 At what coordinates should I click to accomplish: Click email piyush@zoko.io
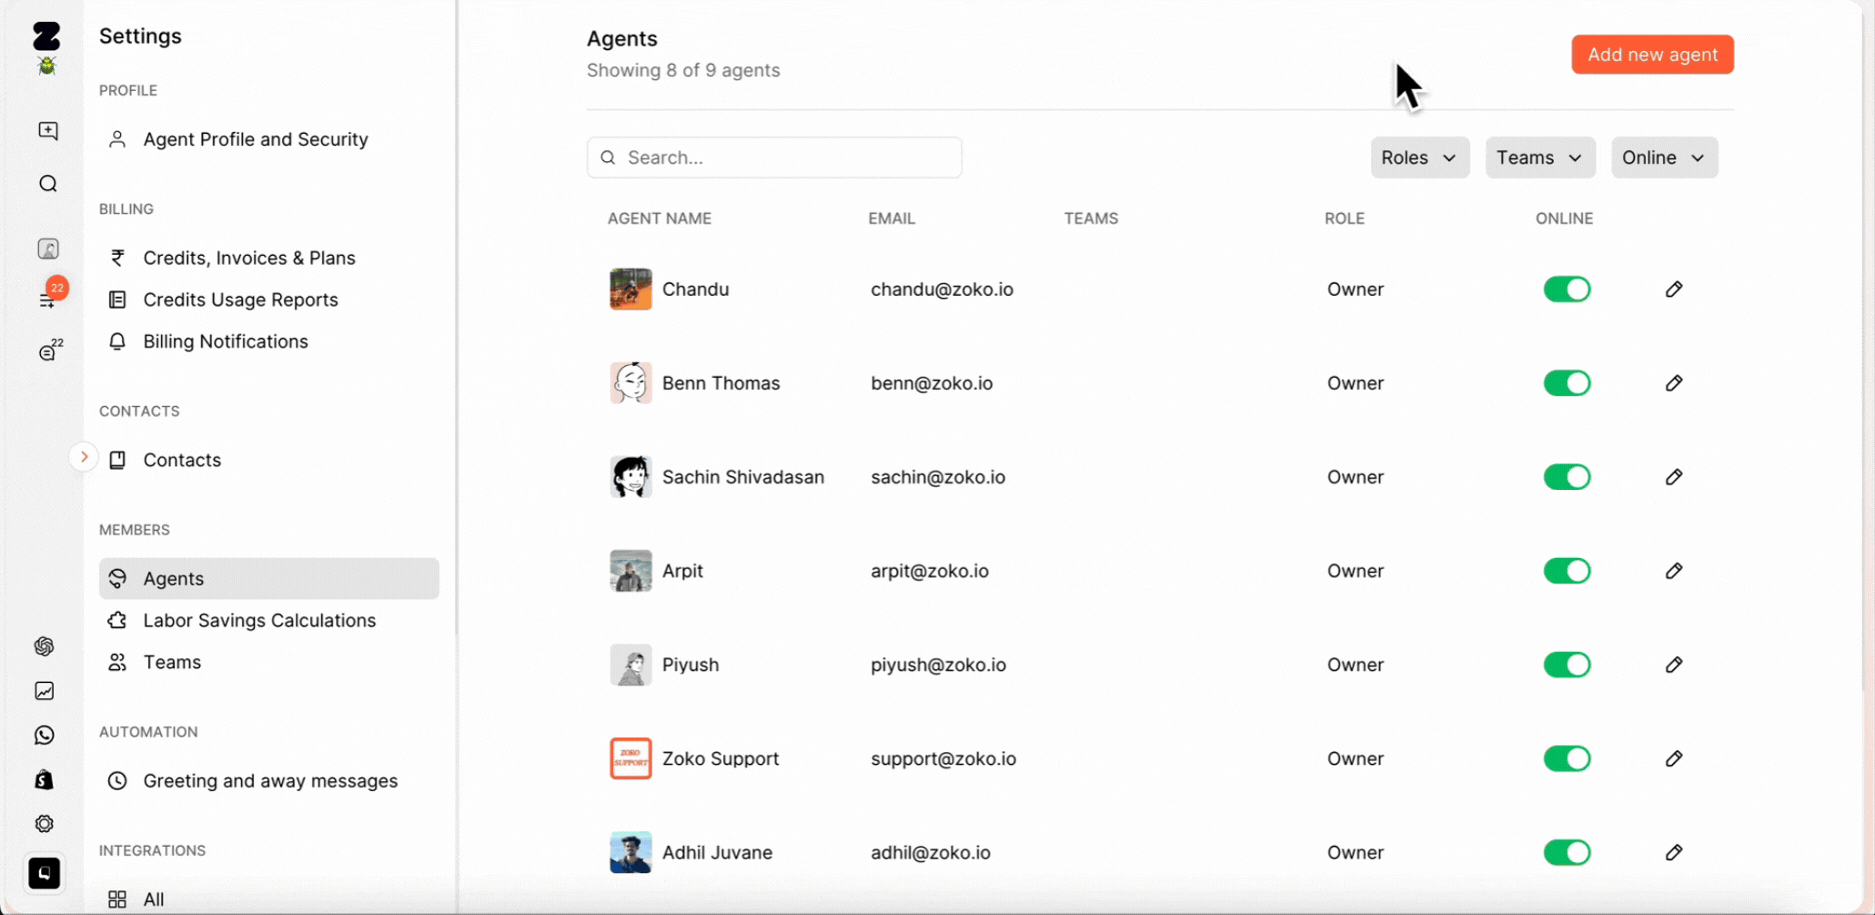[938, 665]
